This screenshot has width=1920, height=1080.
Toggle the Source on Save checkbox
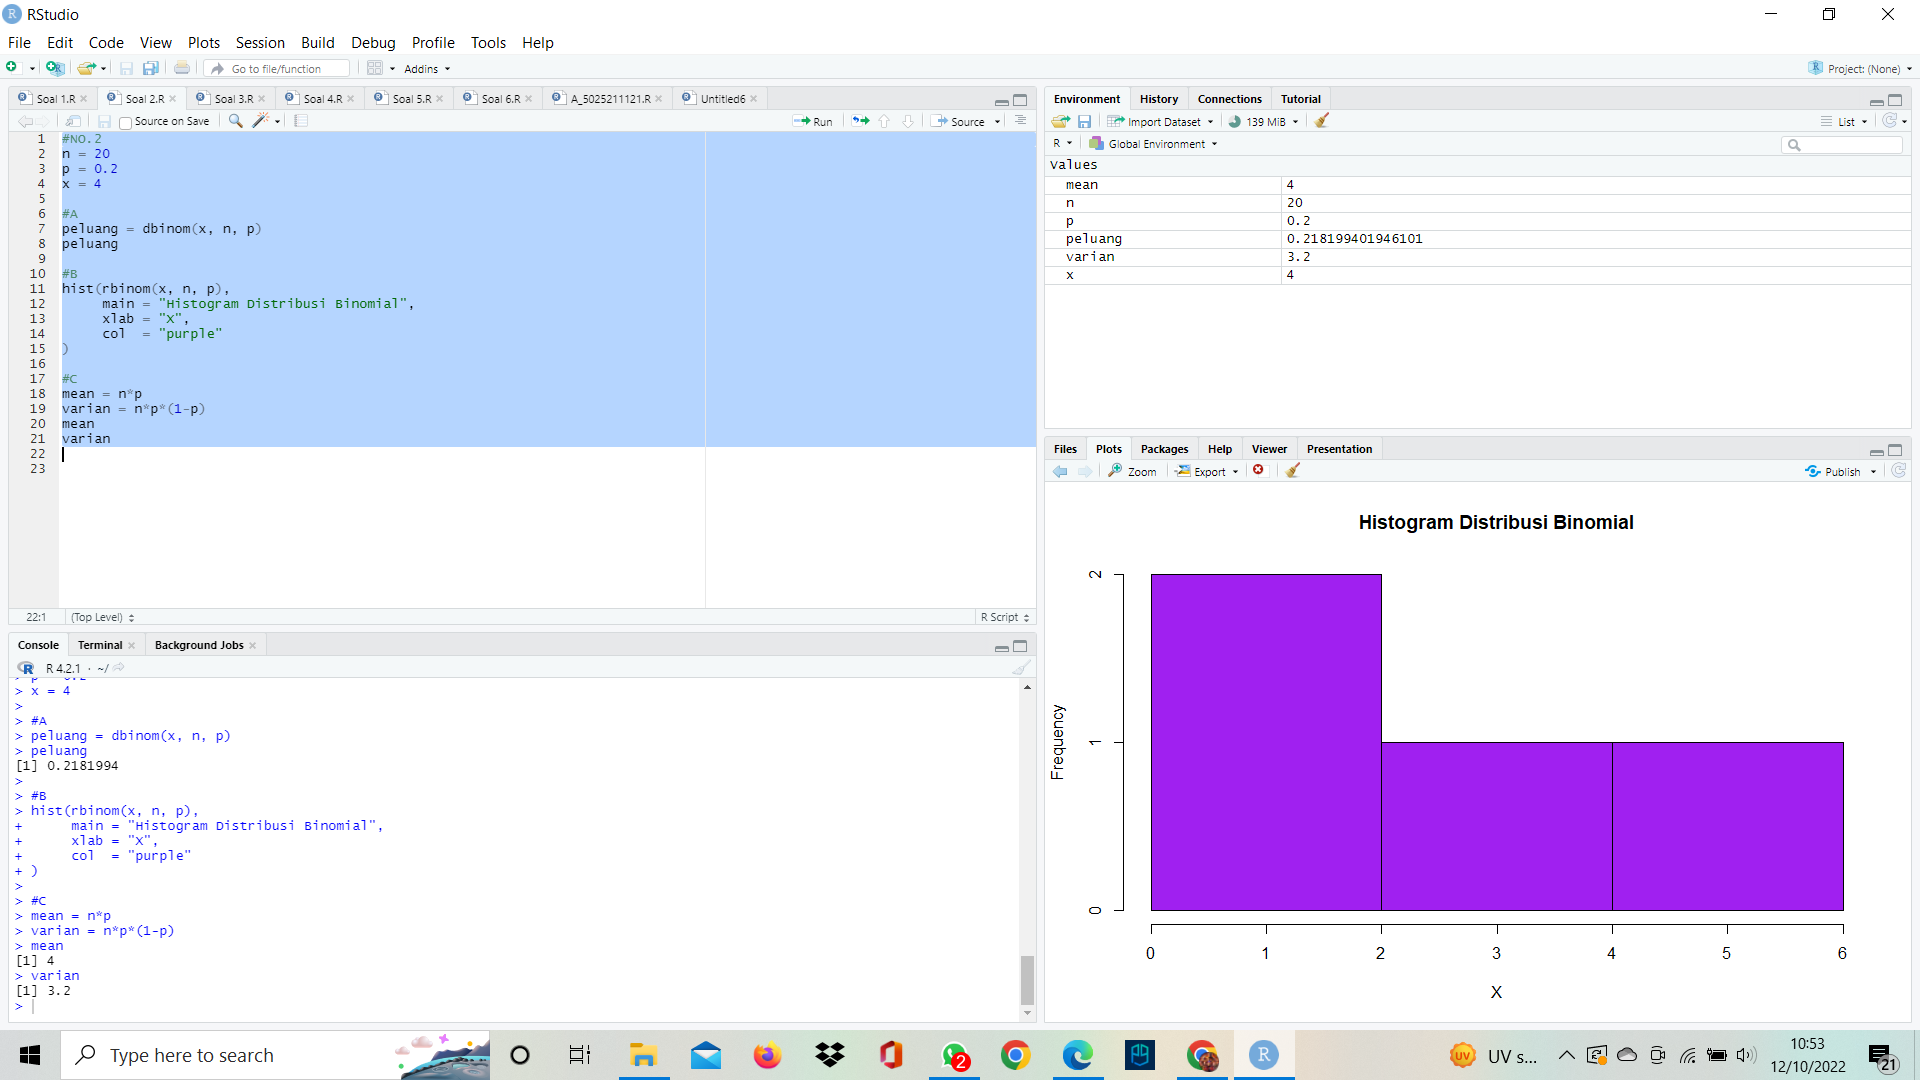tap(126, 122)
